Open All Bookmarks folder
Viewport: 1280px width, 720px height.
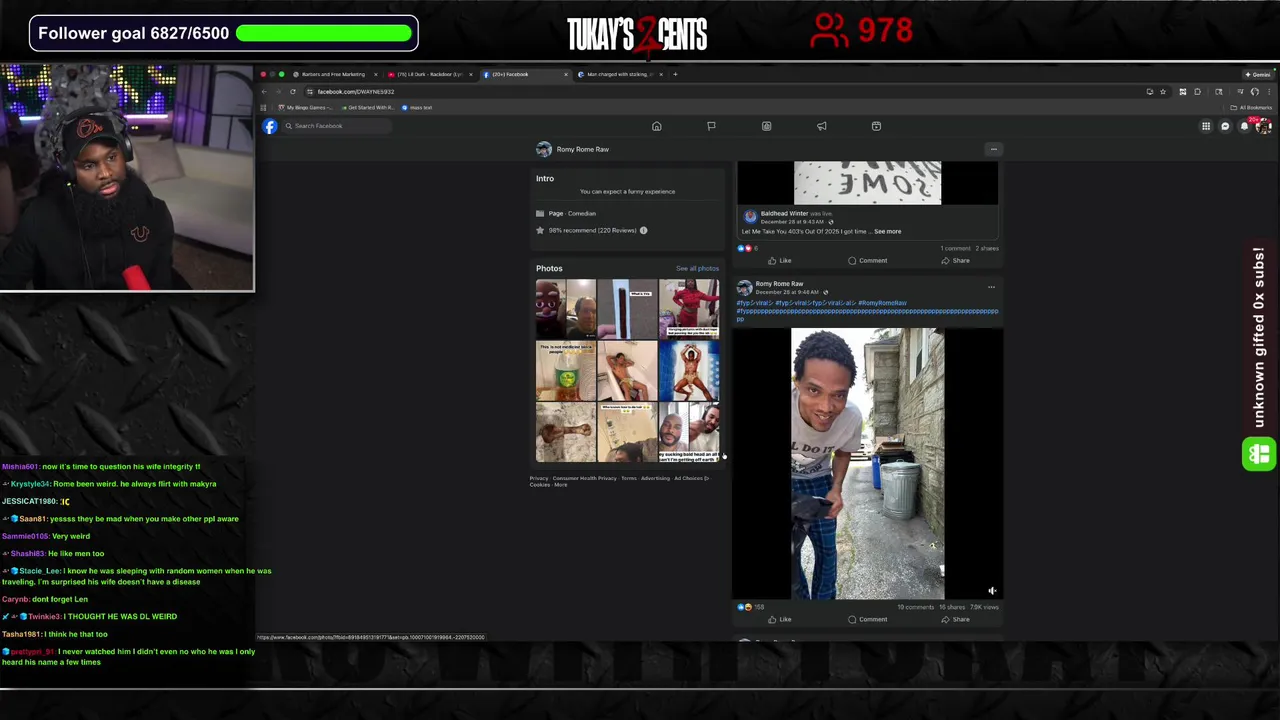1252,107
